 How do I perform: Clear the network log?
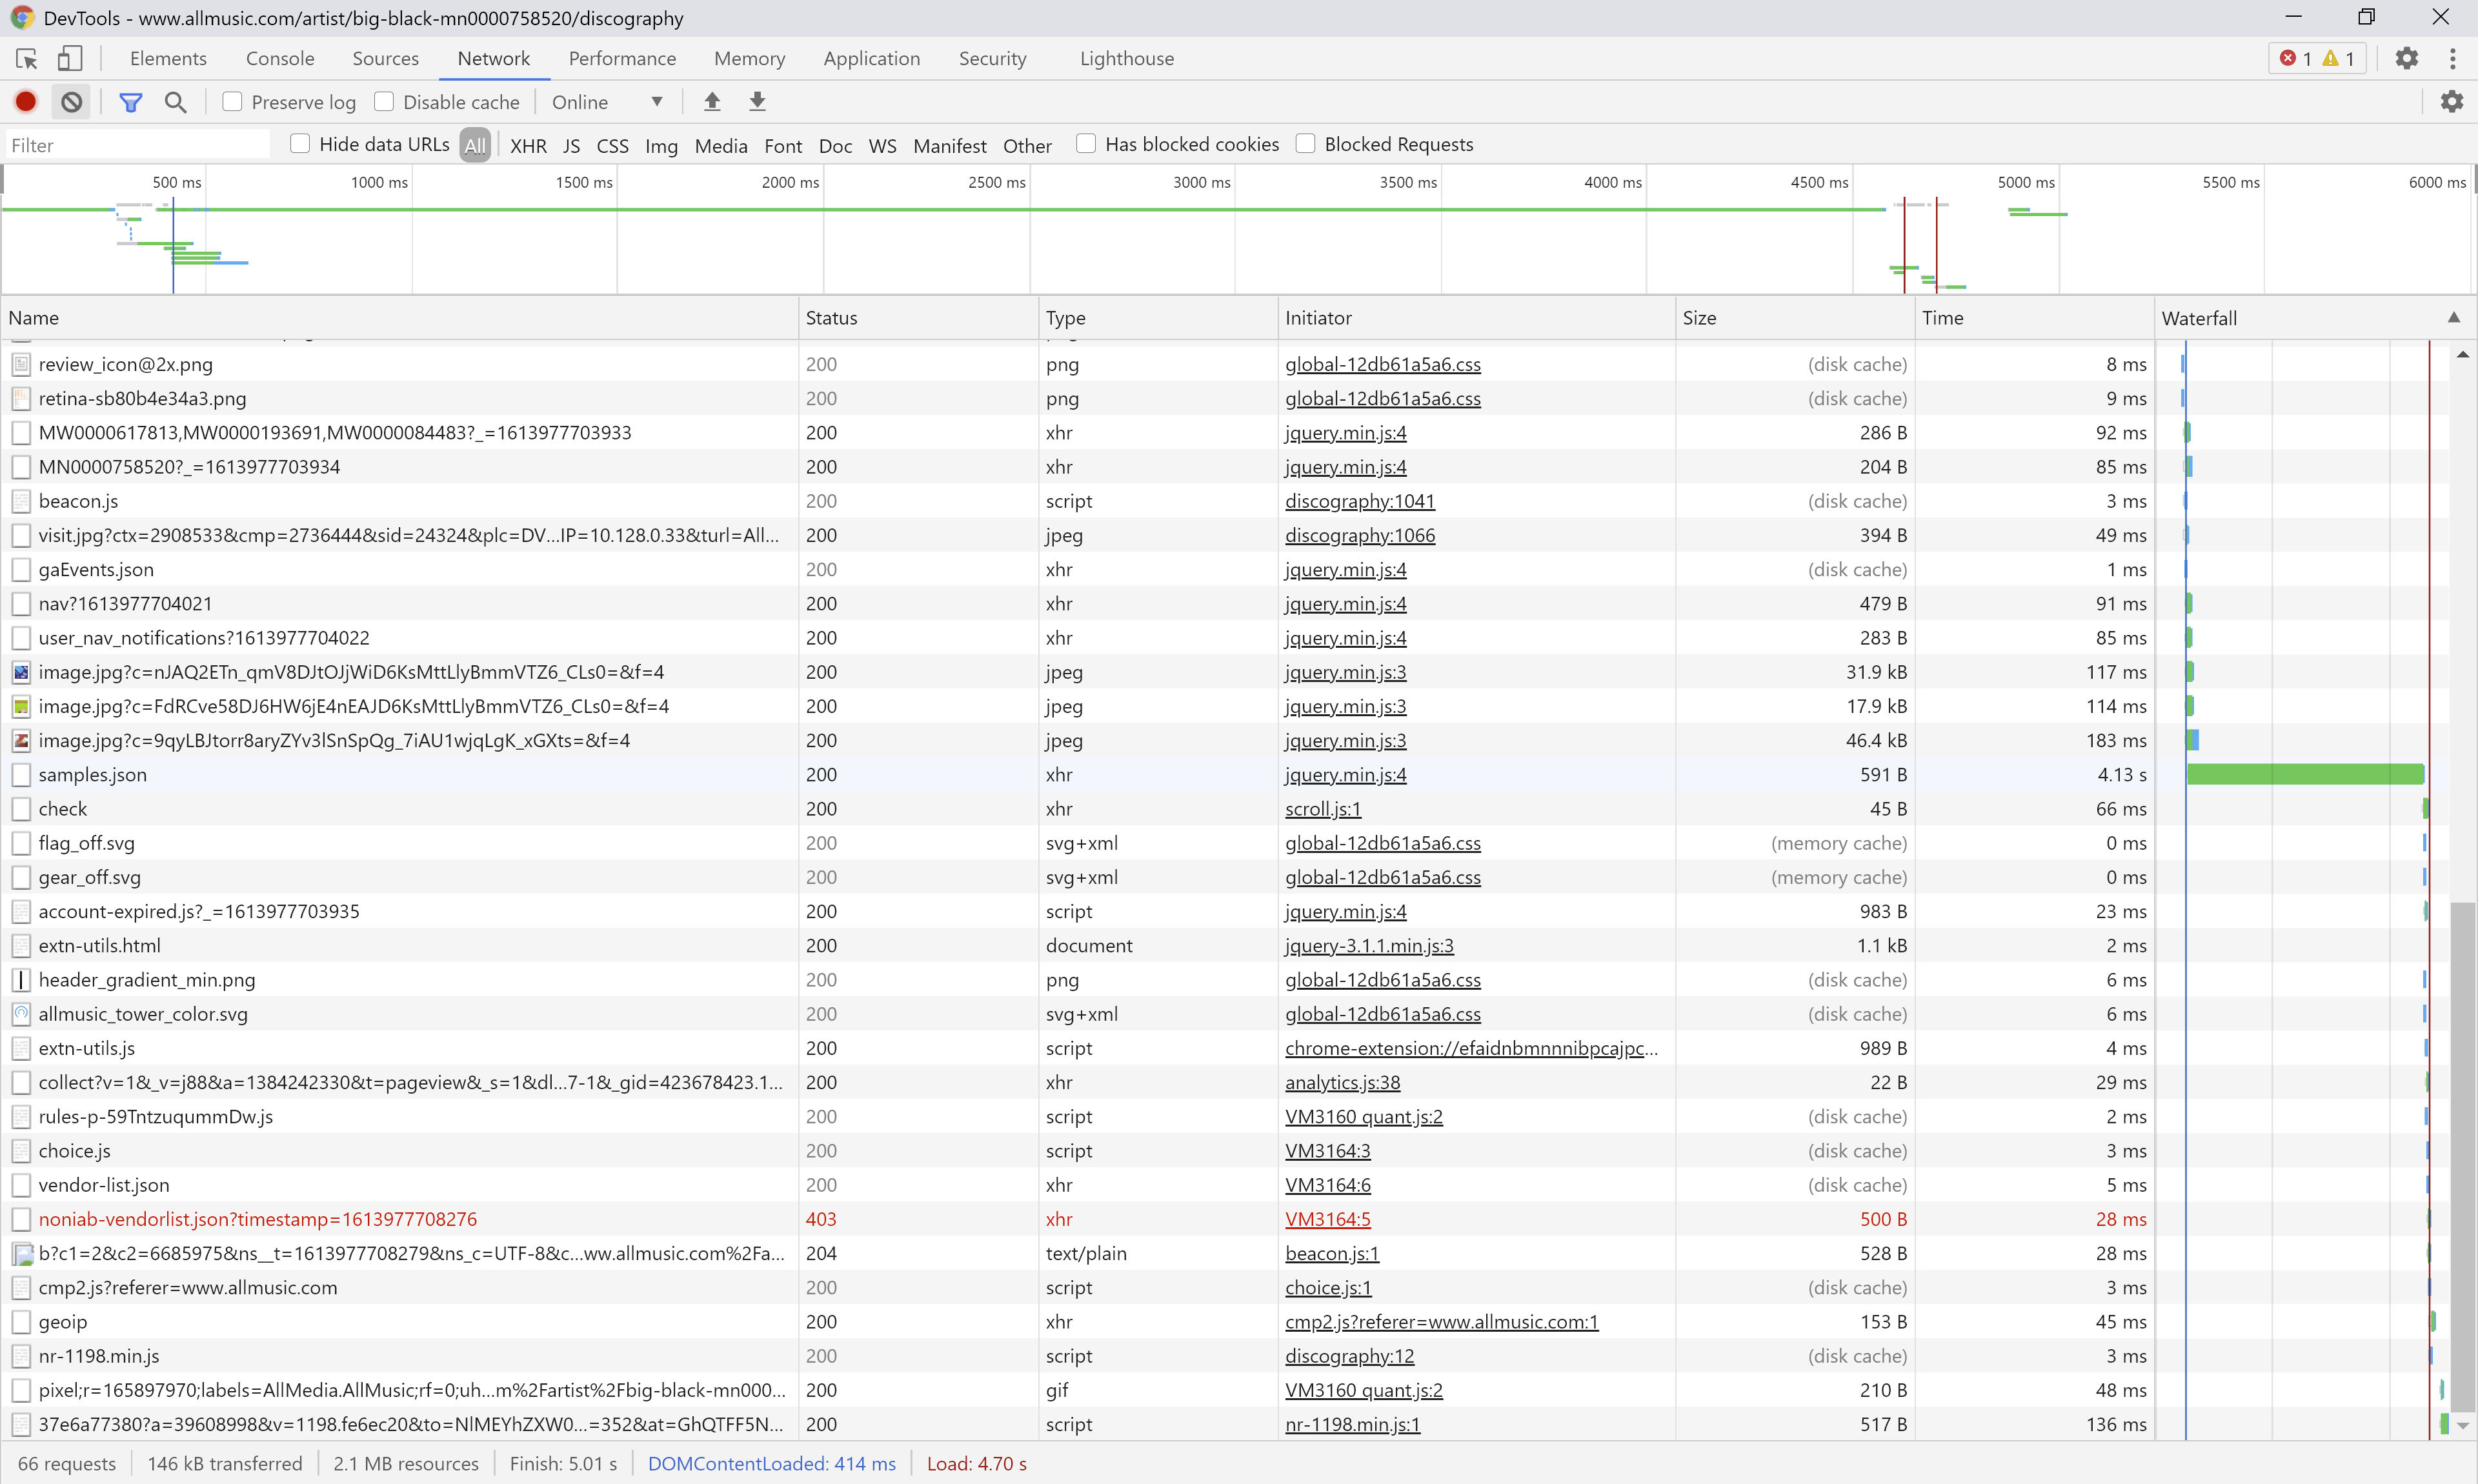coord(71,102)
